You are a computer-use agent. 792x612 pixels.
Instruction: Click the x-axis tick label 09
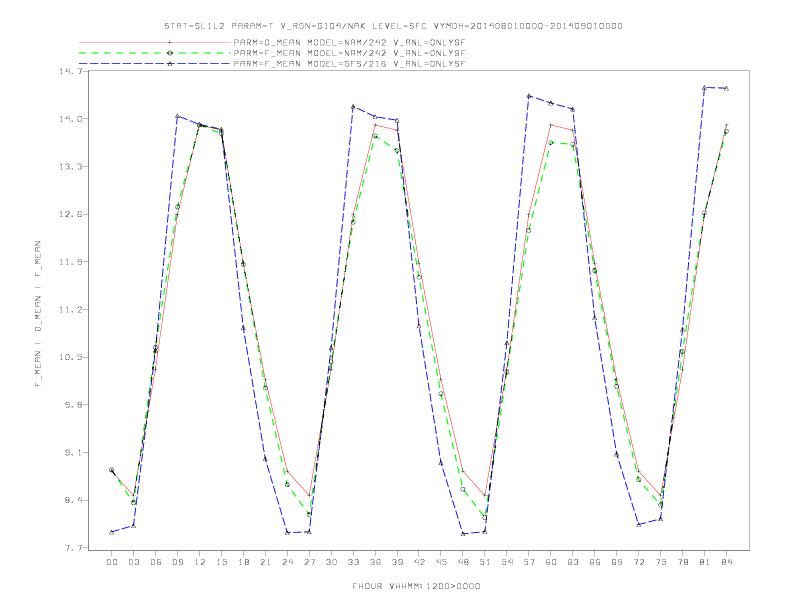(177, 562)
